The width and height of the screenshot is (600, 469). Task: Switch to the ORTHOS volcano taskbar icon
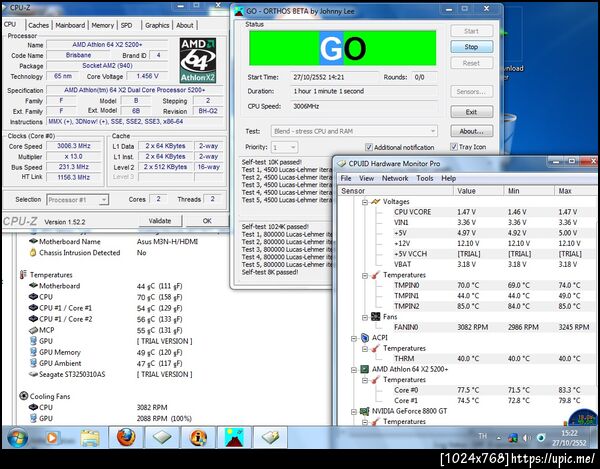(235, 437)
